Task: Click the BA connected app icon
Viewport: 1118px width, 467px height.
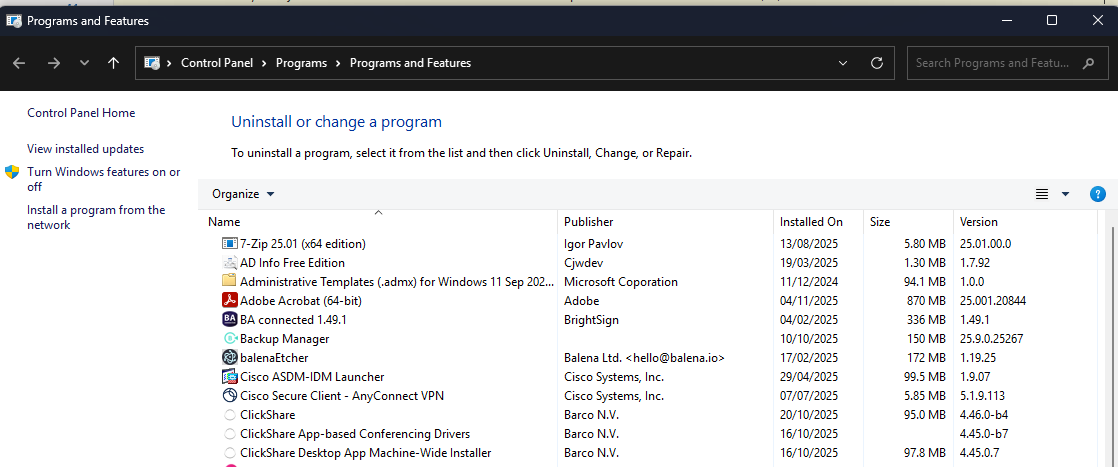Action: [x=229, y=320]
